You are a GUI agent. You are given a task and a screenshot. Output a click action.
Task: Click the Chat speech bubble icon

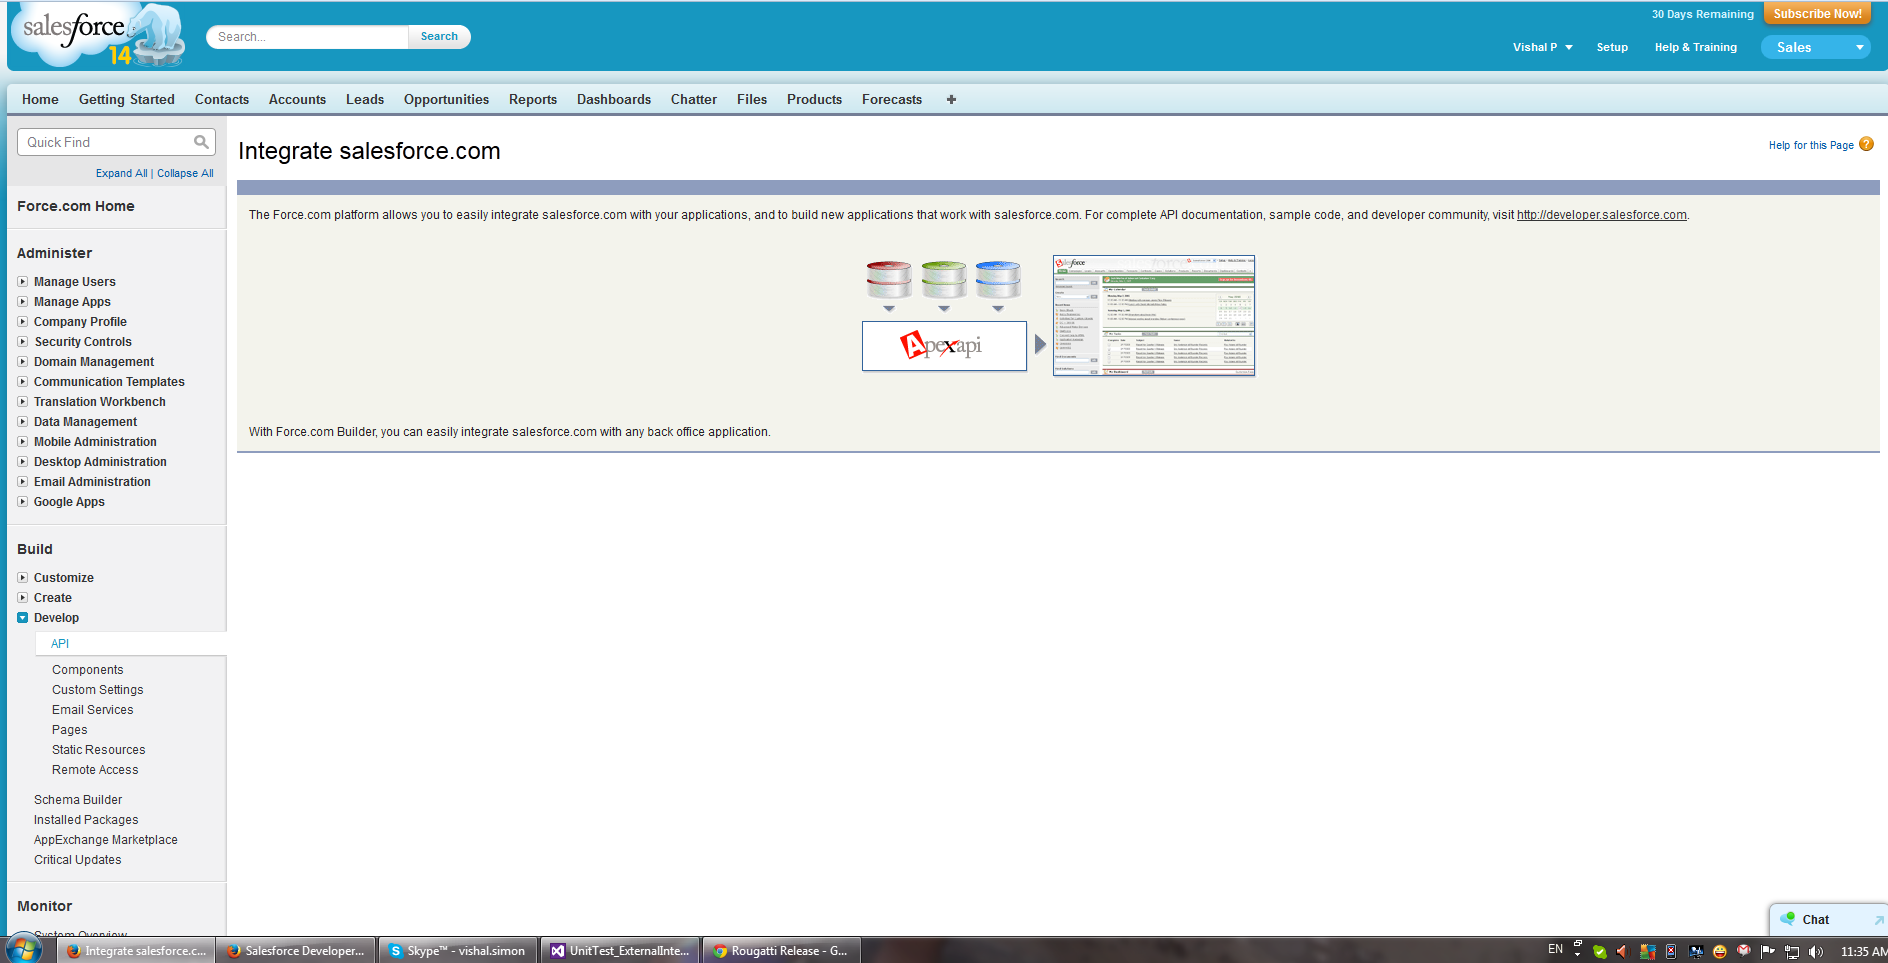[1787, 919]
